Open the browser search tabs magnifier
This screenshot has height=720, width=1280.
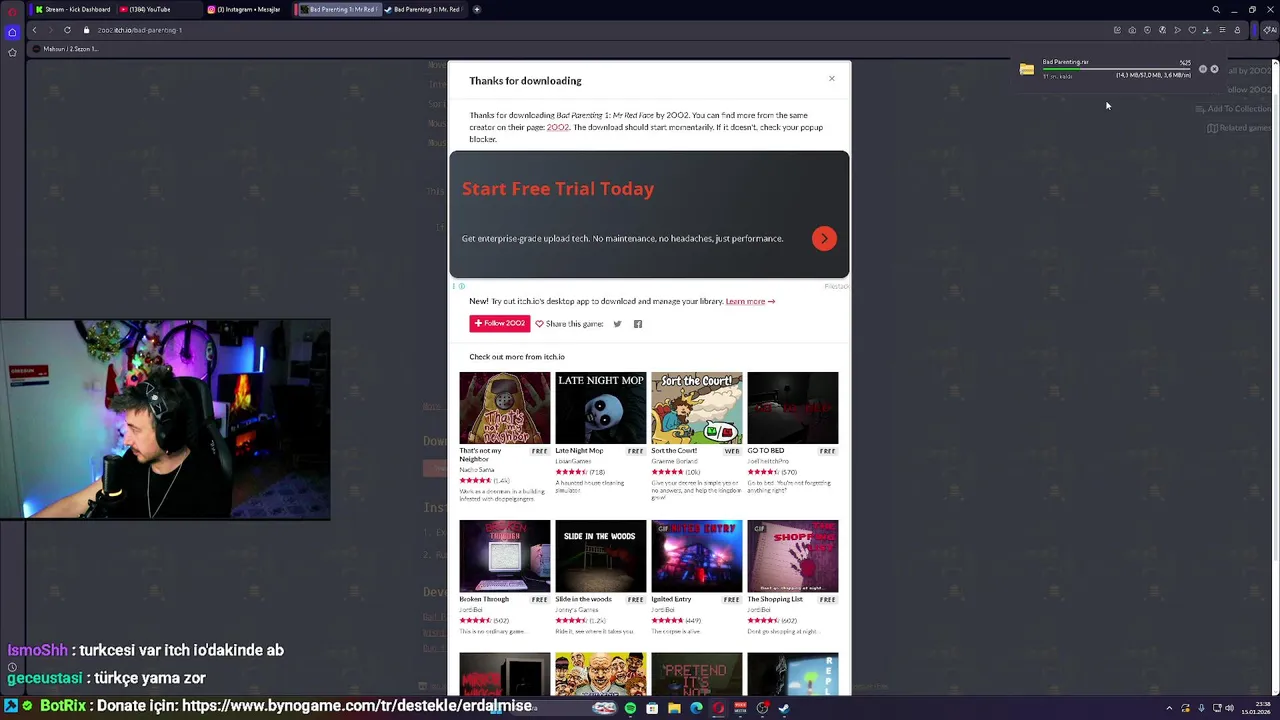click(1216, 9)
